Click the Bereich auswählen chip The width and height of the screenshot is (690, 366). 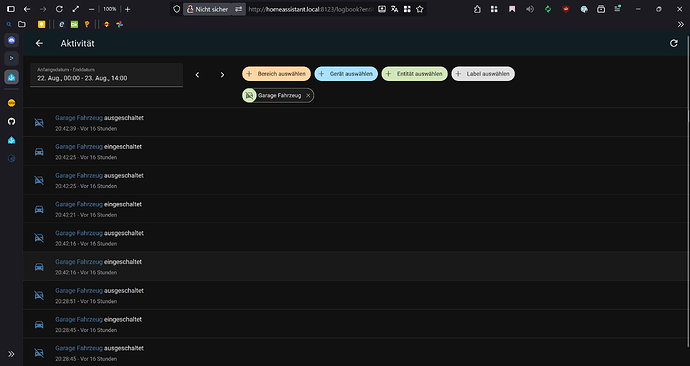point(276,74)
